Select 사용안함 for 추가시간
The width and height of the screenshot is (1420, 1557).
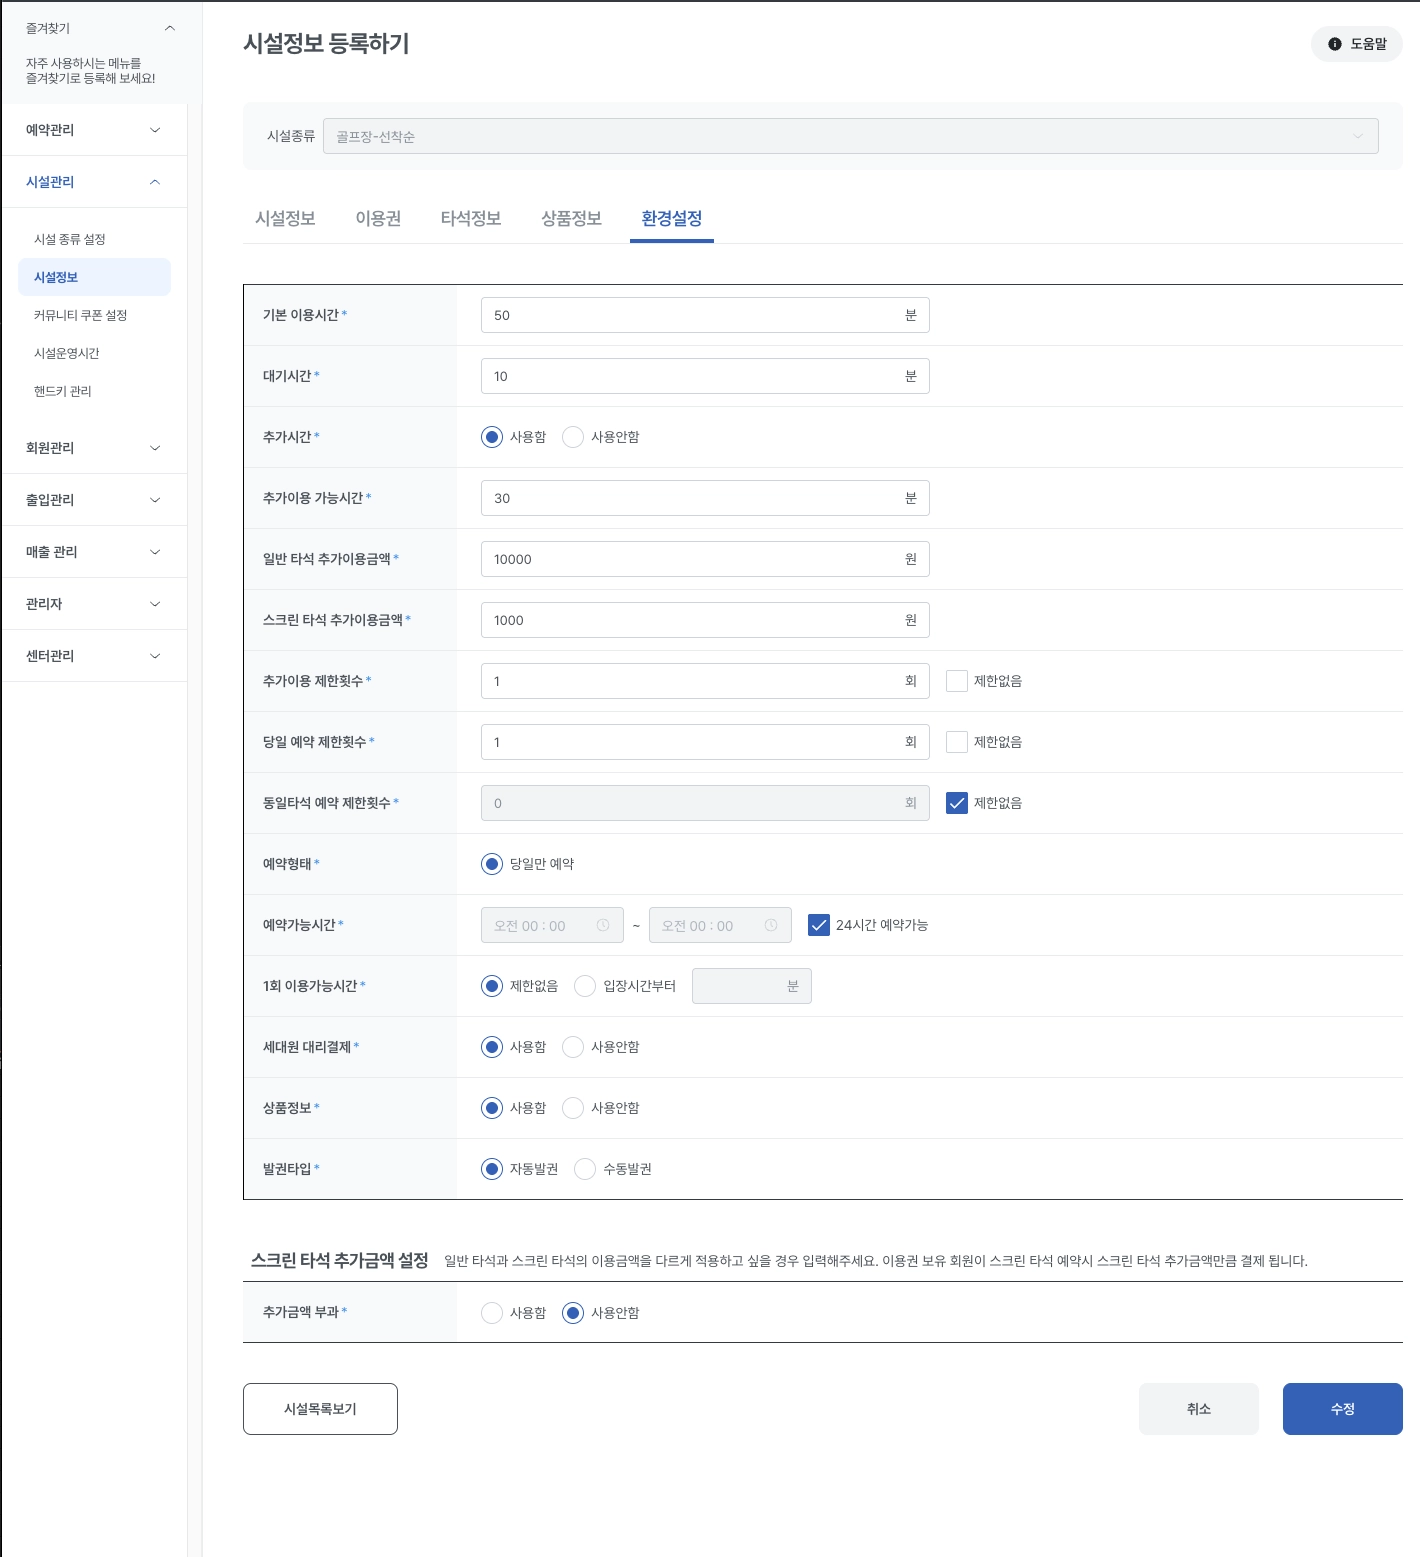point(573,437)
